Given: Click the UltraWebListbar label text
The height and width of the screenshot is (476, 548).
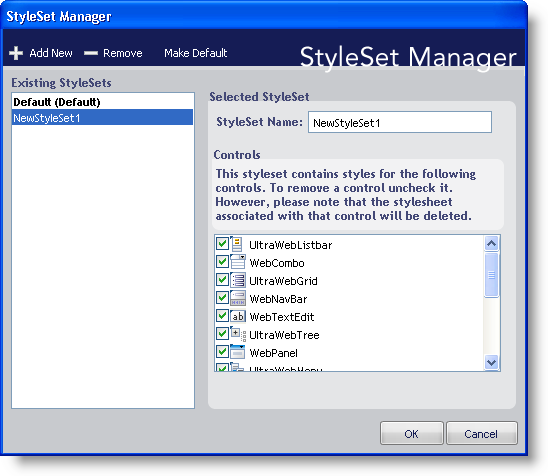Looking at the screenshot, I should (x=290, y=245).
